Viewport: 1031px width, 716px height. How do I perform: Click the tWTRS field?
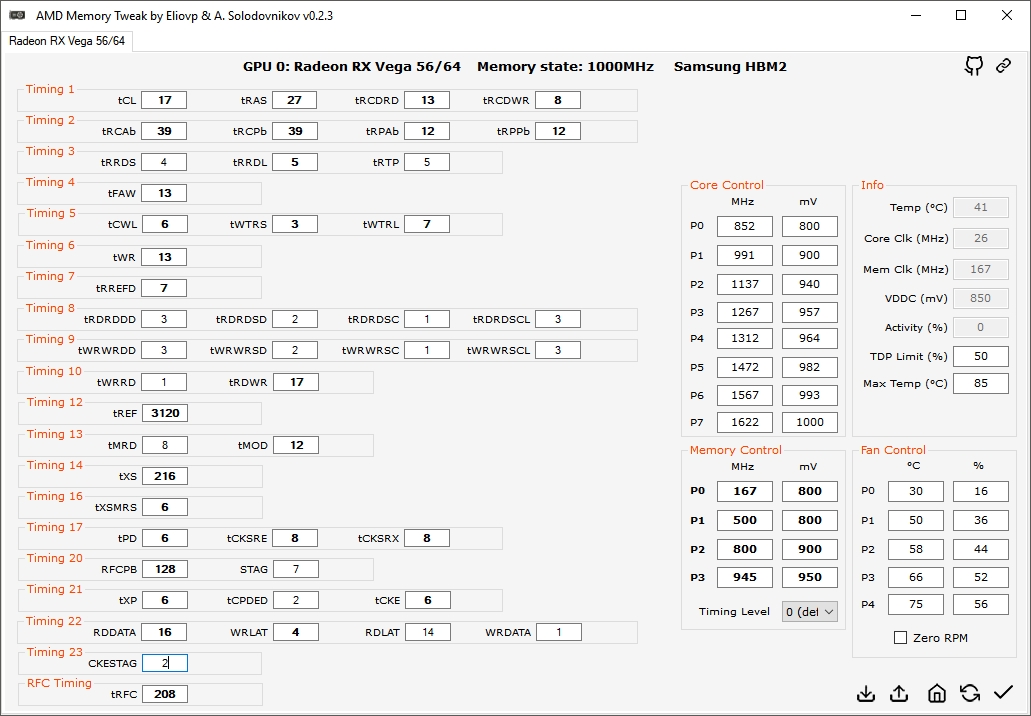click(x=295, y=224)
